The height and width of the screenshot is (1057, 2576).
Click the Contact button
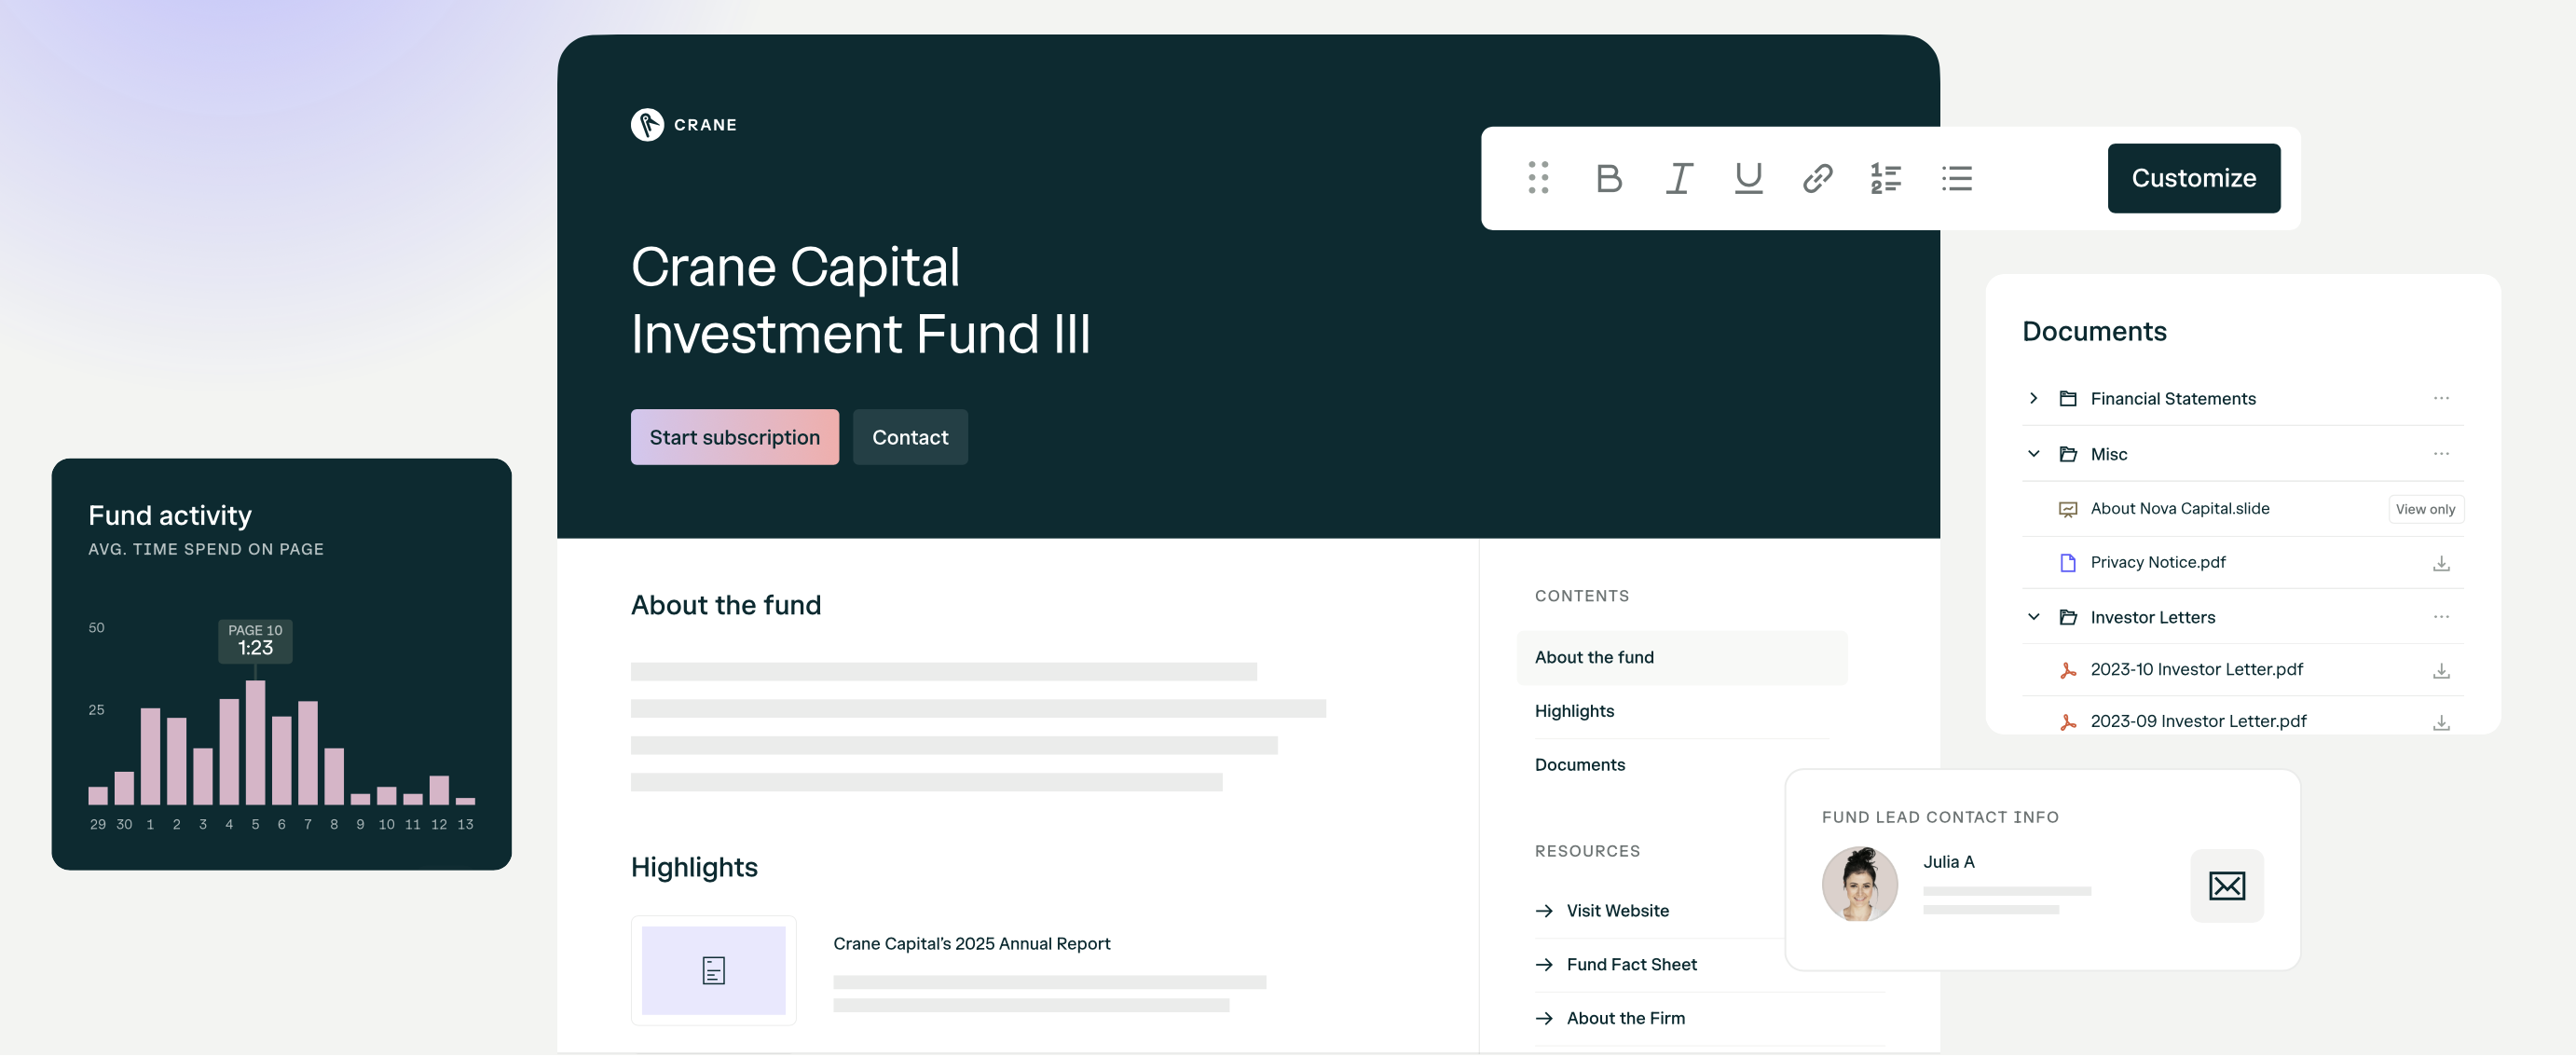pyautogui.click(x=909, y=437)
